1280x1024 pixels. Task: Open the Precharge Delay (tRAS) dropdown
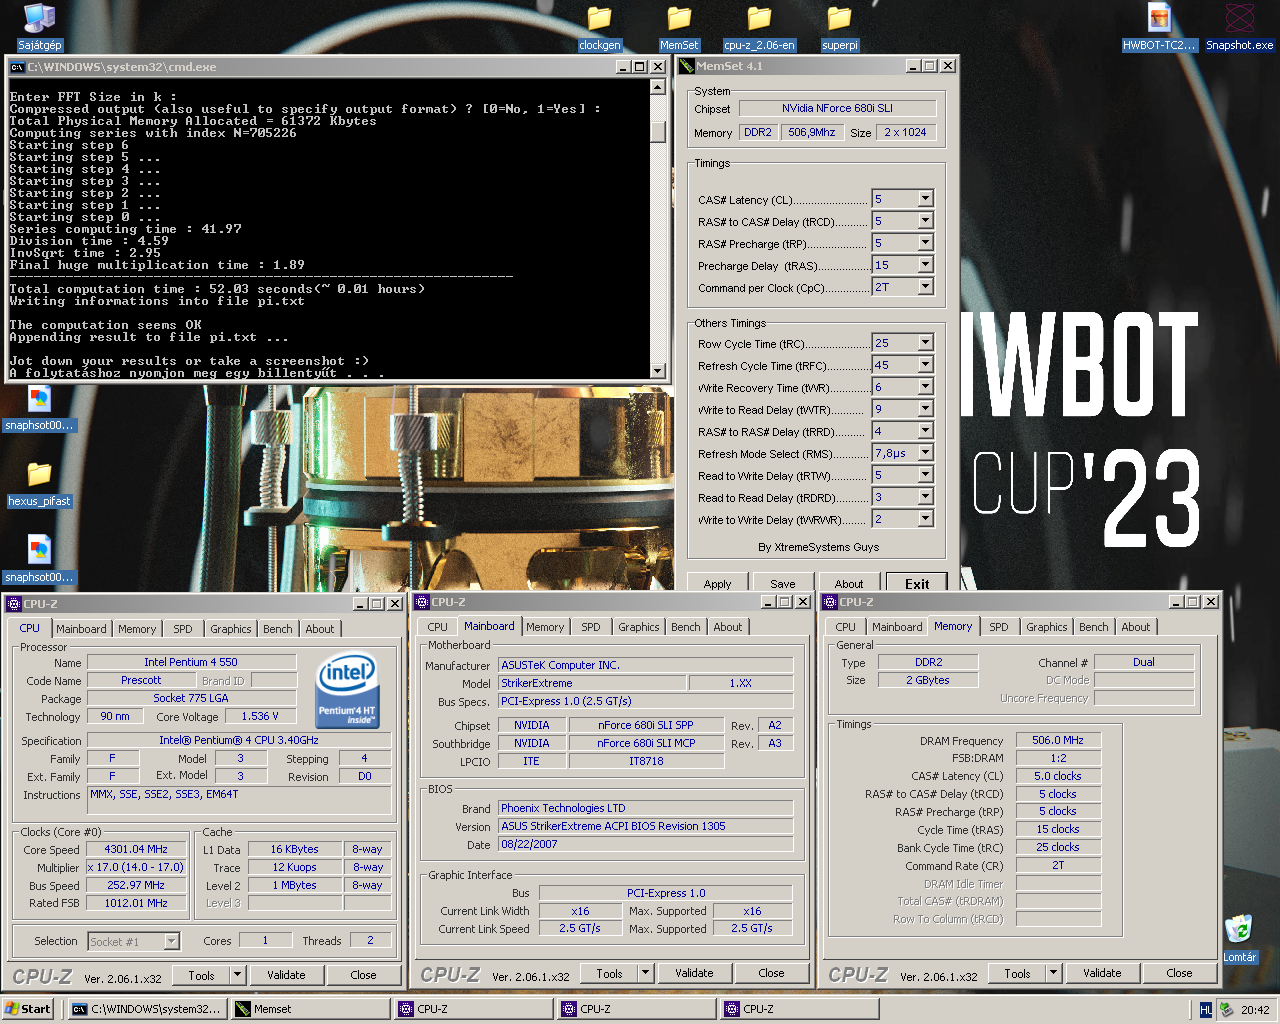tap(925, 265)
